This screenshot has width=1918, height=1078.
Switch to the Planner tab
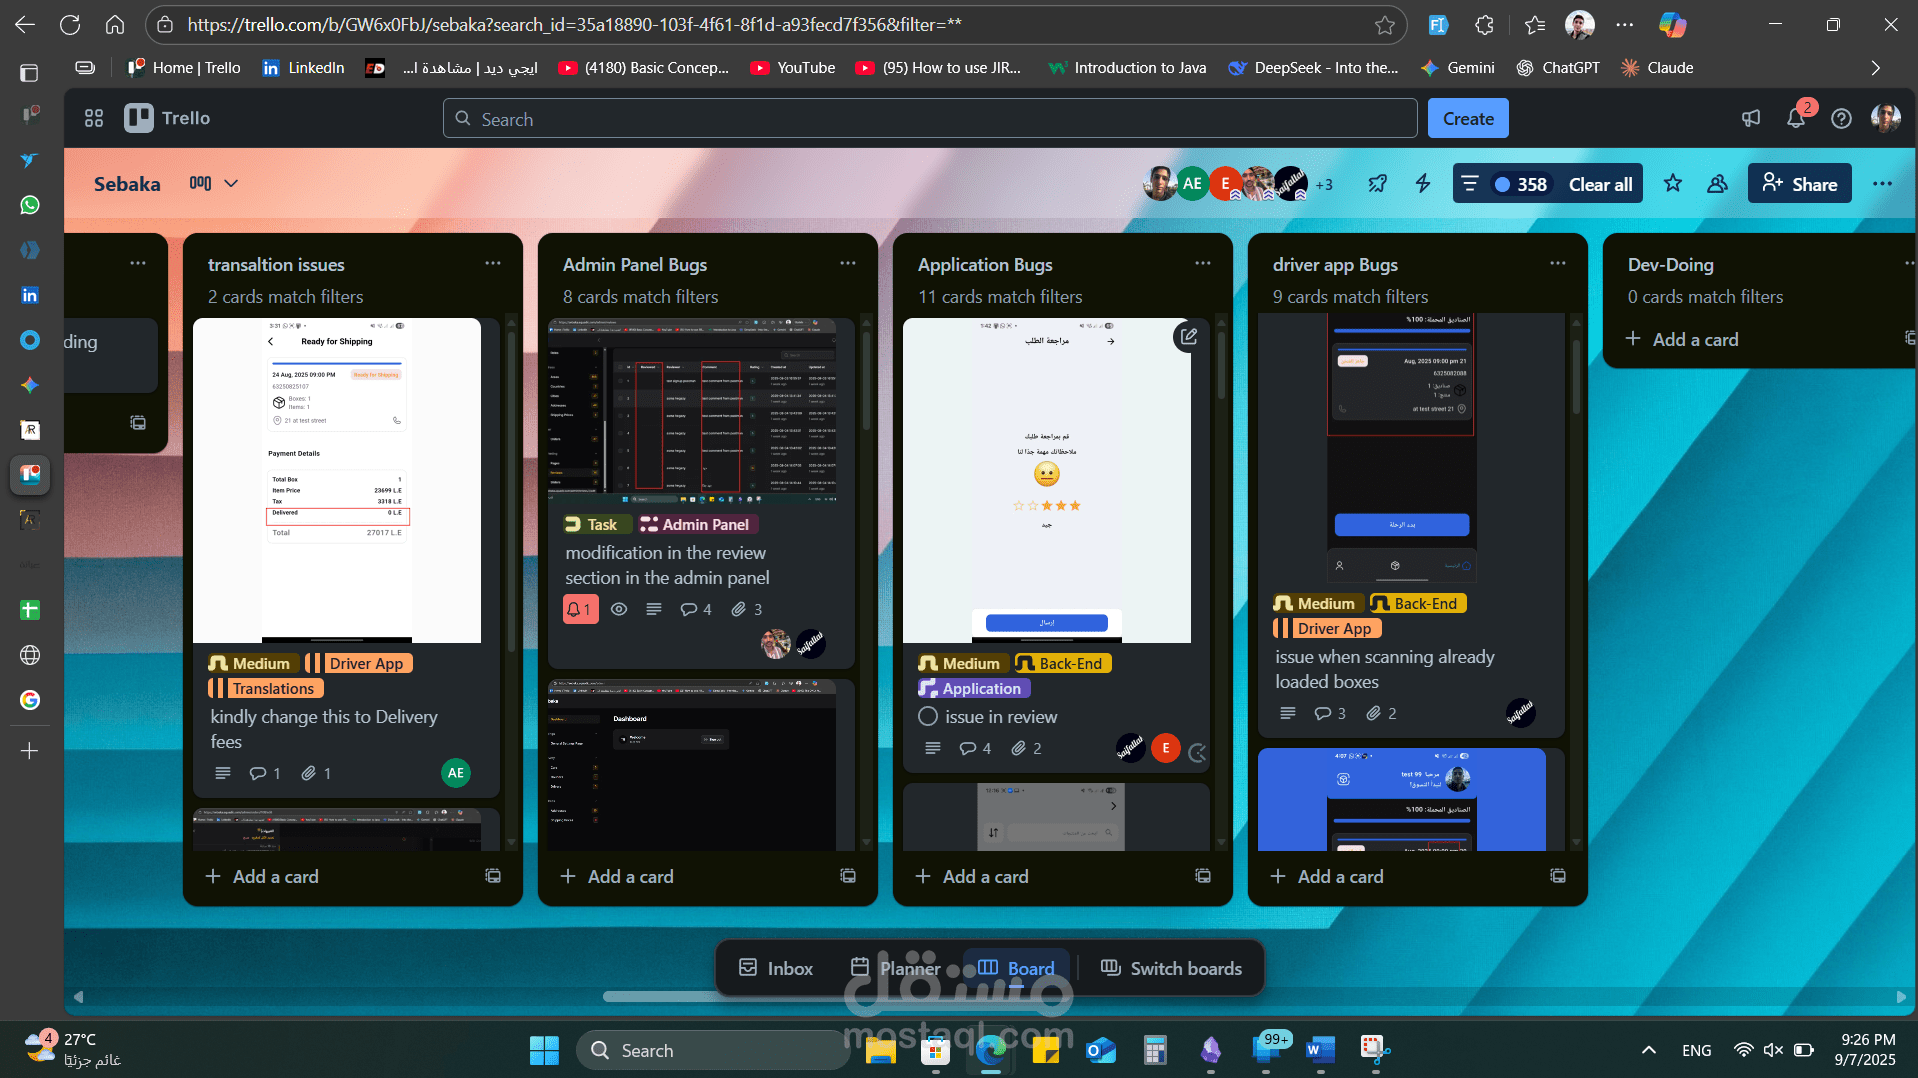(x=896, y=968)
